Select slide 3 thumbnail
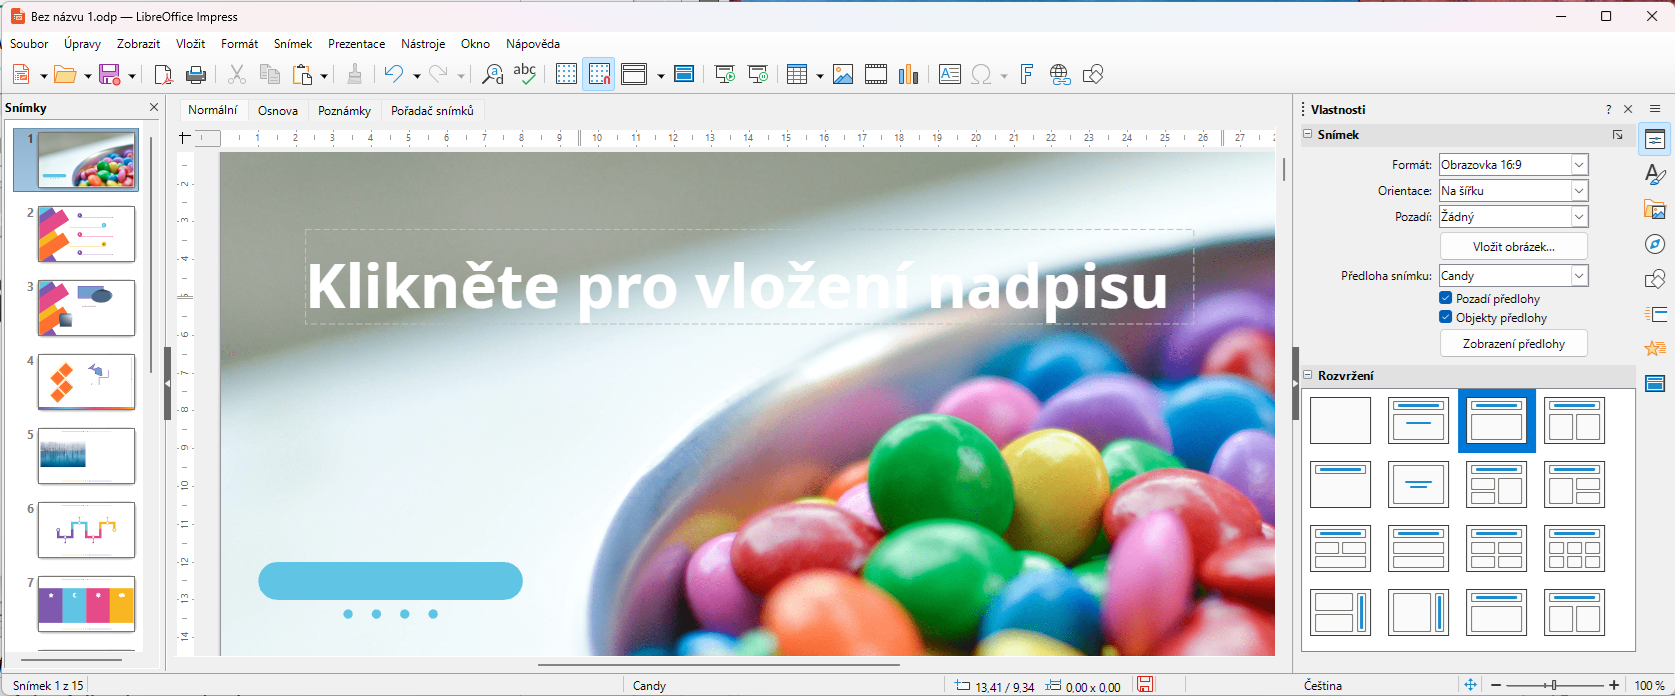 pyautogui.click(x=86, y=308)
